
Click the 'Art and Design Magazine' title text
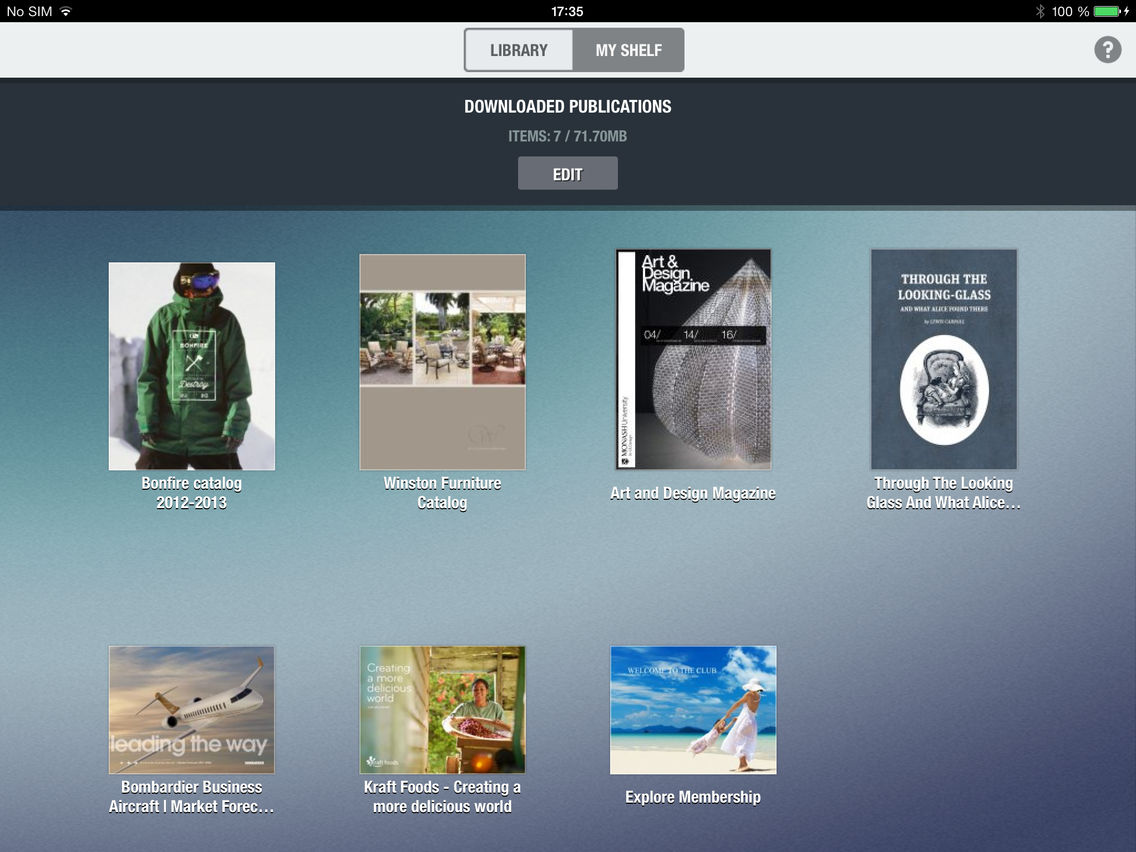pos(693,493)
